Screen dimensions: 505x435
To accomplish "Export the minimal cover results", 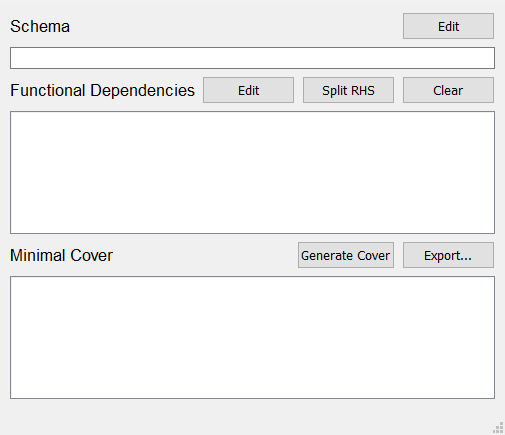I will tap(448, 255).
